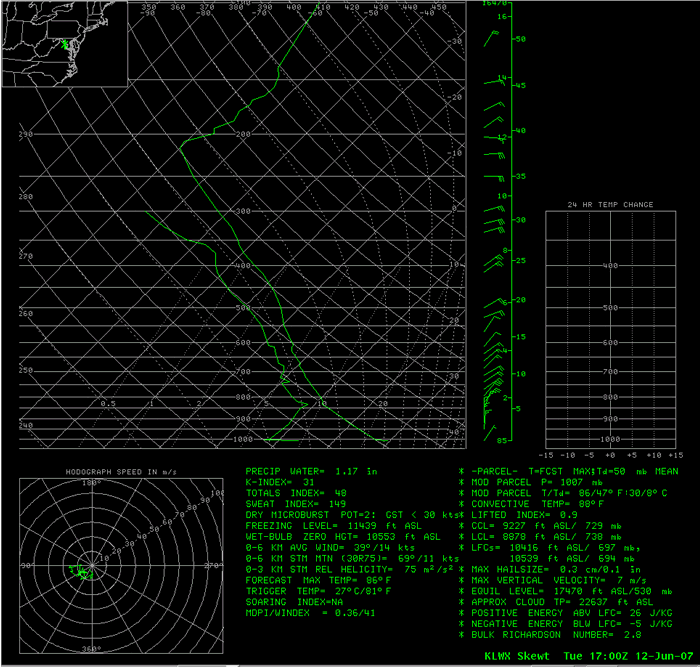This screenshot has height=667, width=700.
Task: Click the 1000 pressure label on the Skew-T
Action: tap(243, 439)
